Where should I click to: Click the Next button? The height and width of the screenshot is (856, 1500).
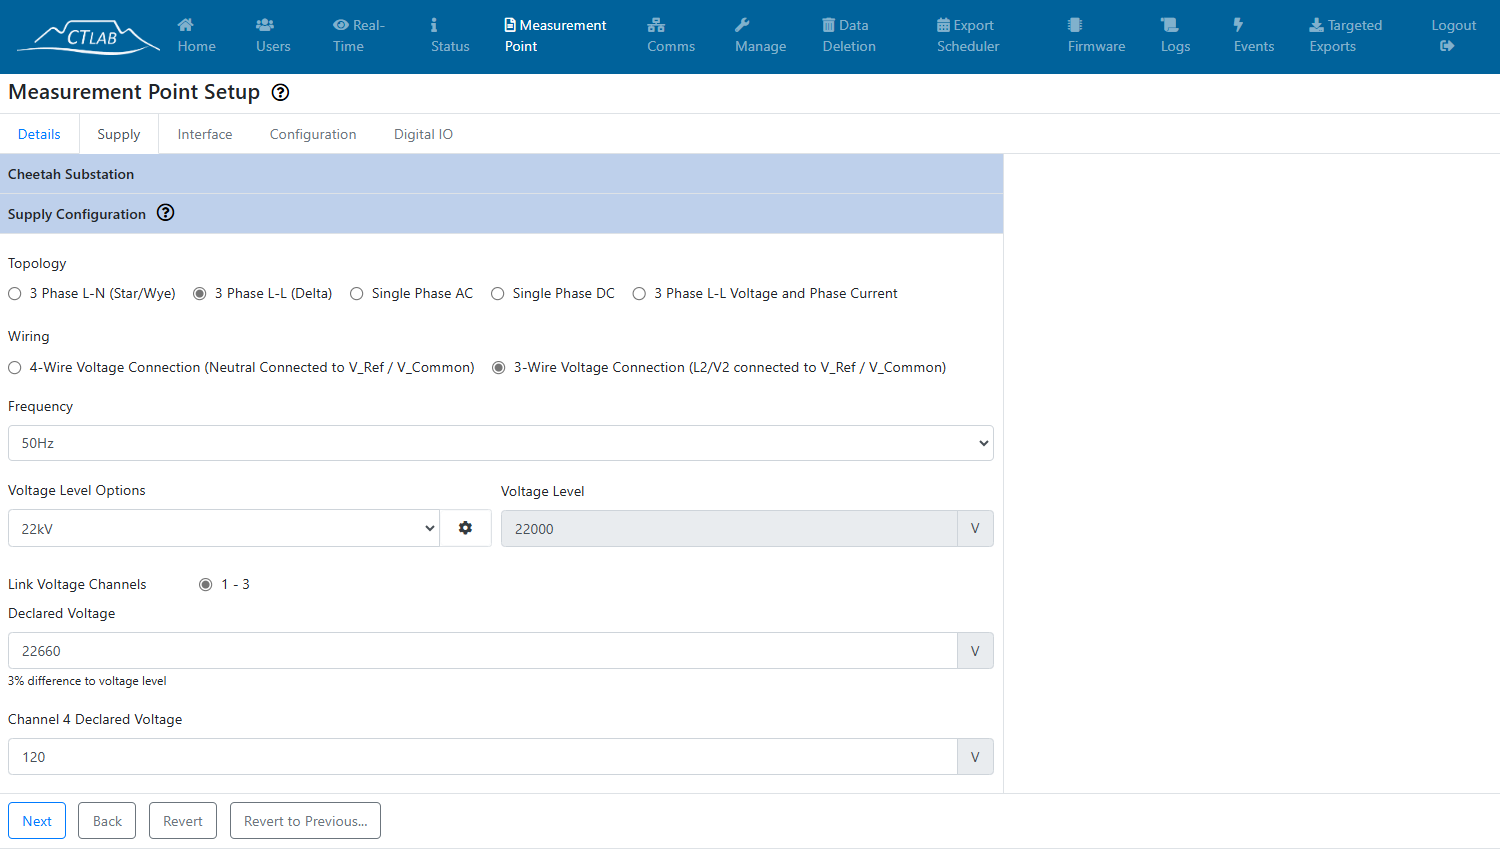click(x=37, y=821)
